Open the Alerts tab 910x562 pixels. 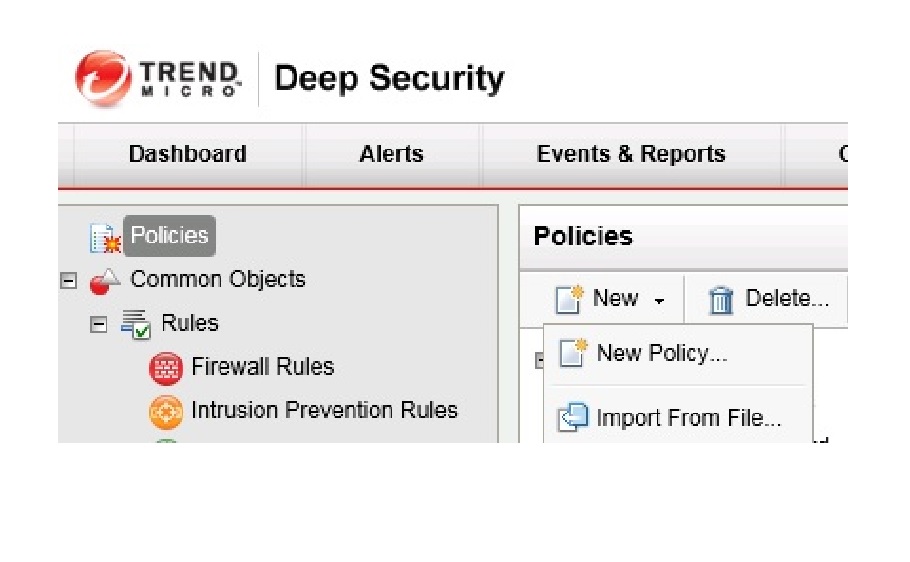[x=391, y=154]
